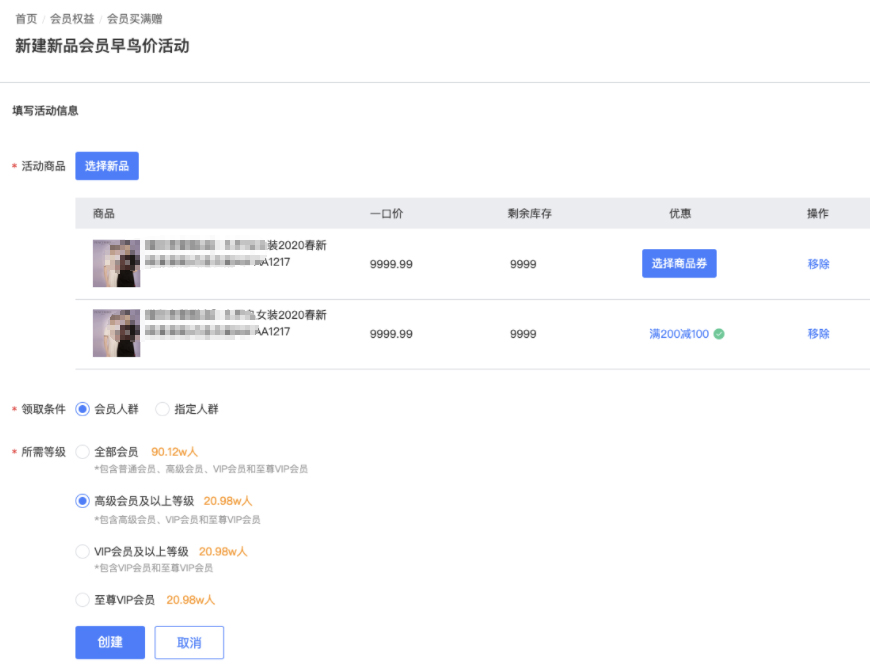Click the 取消 button to cancel
Screen dimensions: 870x668
188,642
